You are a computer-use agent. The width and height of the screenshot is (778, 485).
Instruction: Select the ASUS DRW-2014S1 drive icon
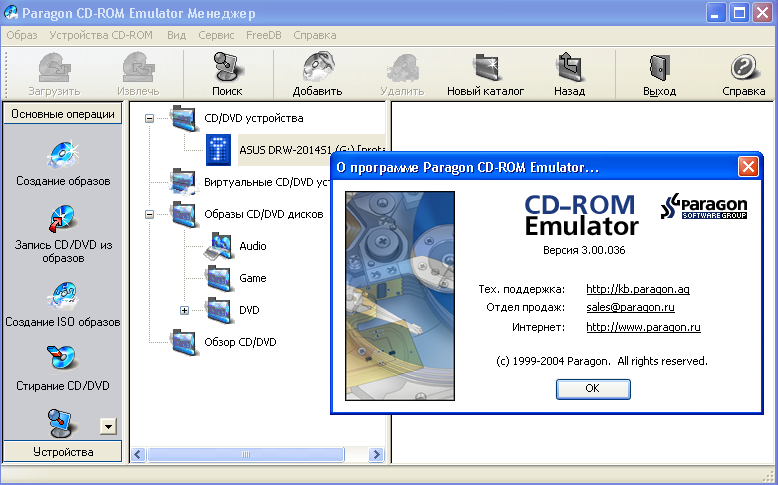[218, 149]
